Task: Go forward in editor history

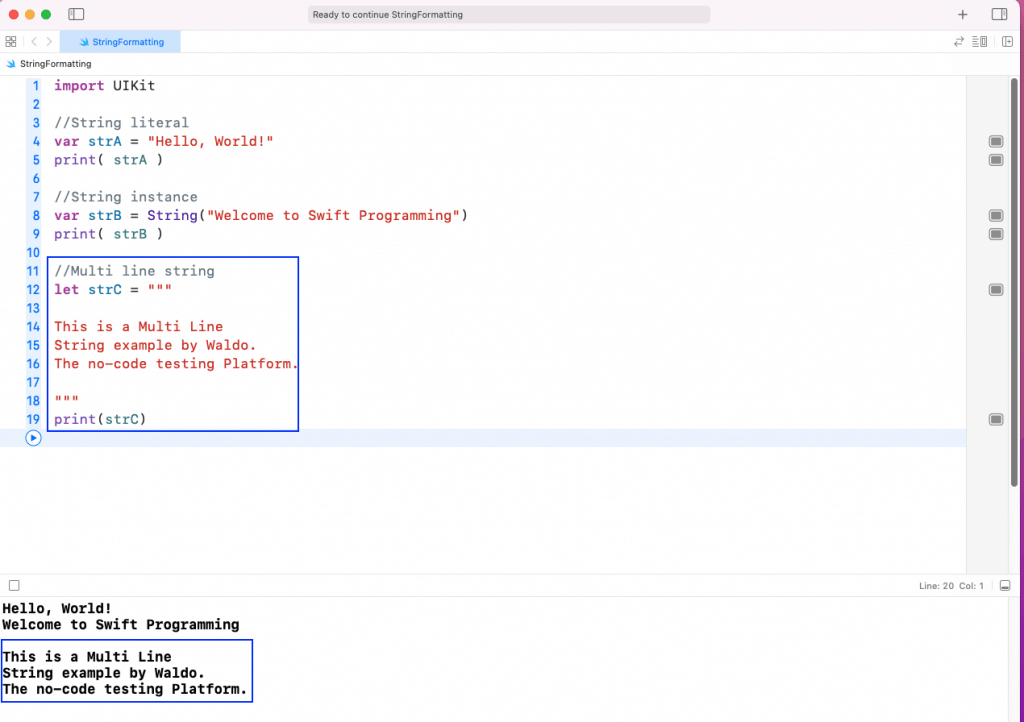Action: (x=49, y=42)
